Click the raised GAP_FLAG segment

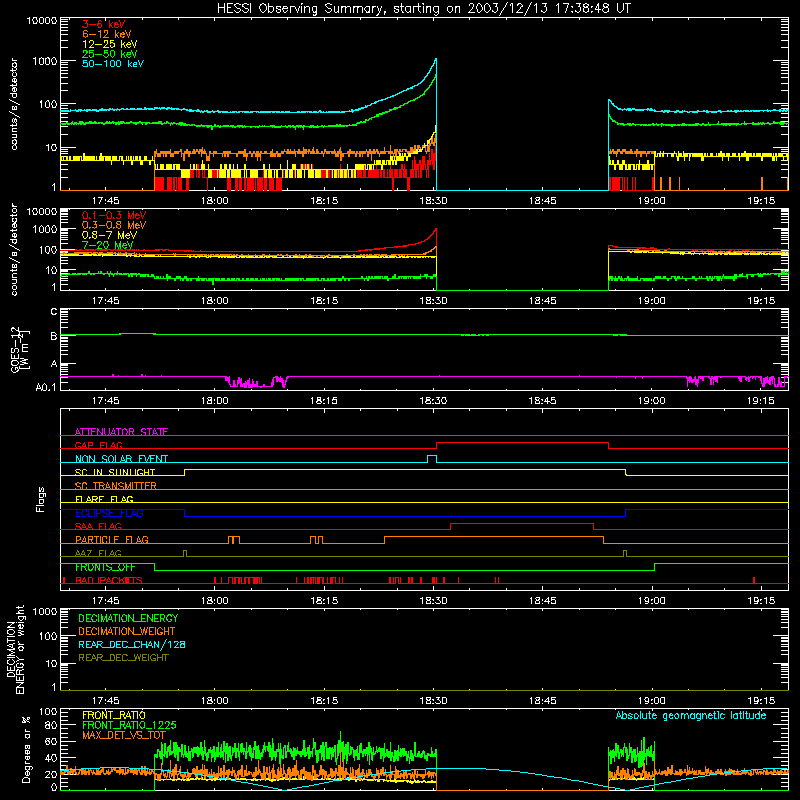point(522,443)
